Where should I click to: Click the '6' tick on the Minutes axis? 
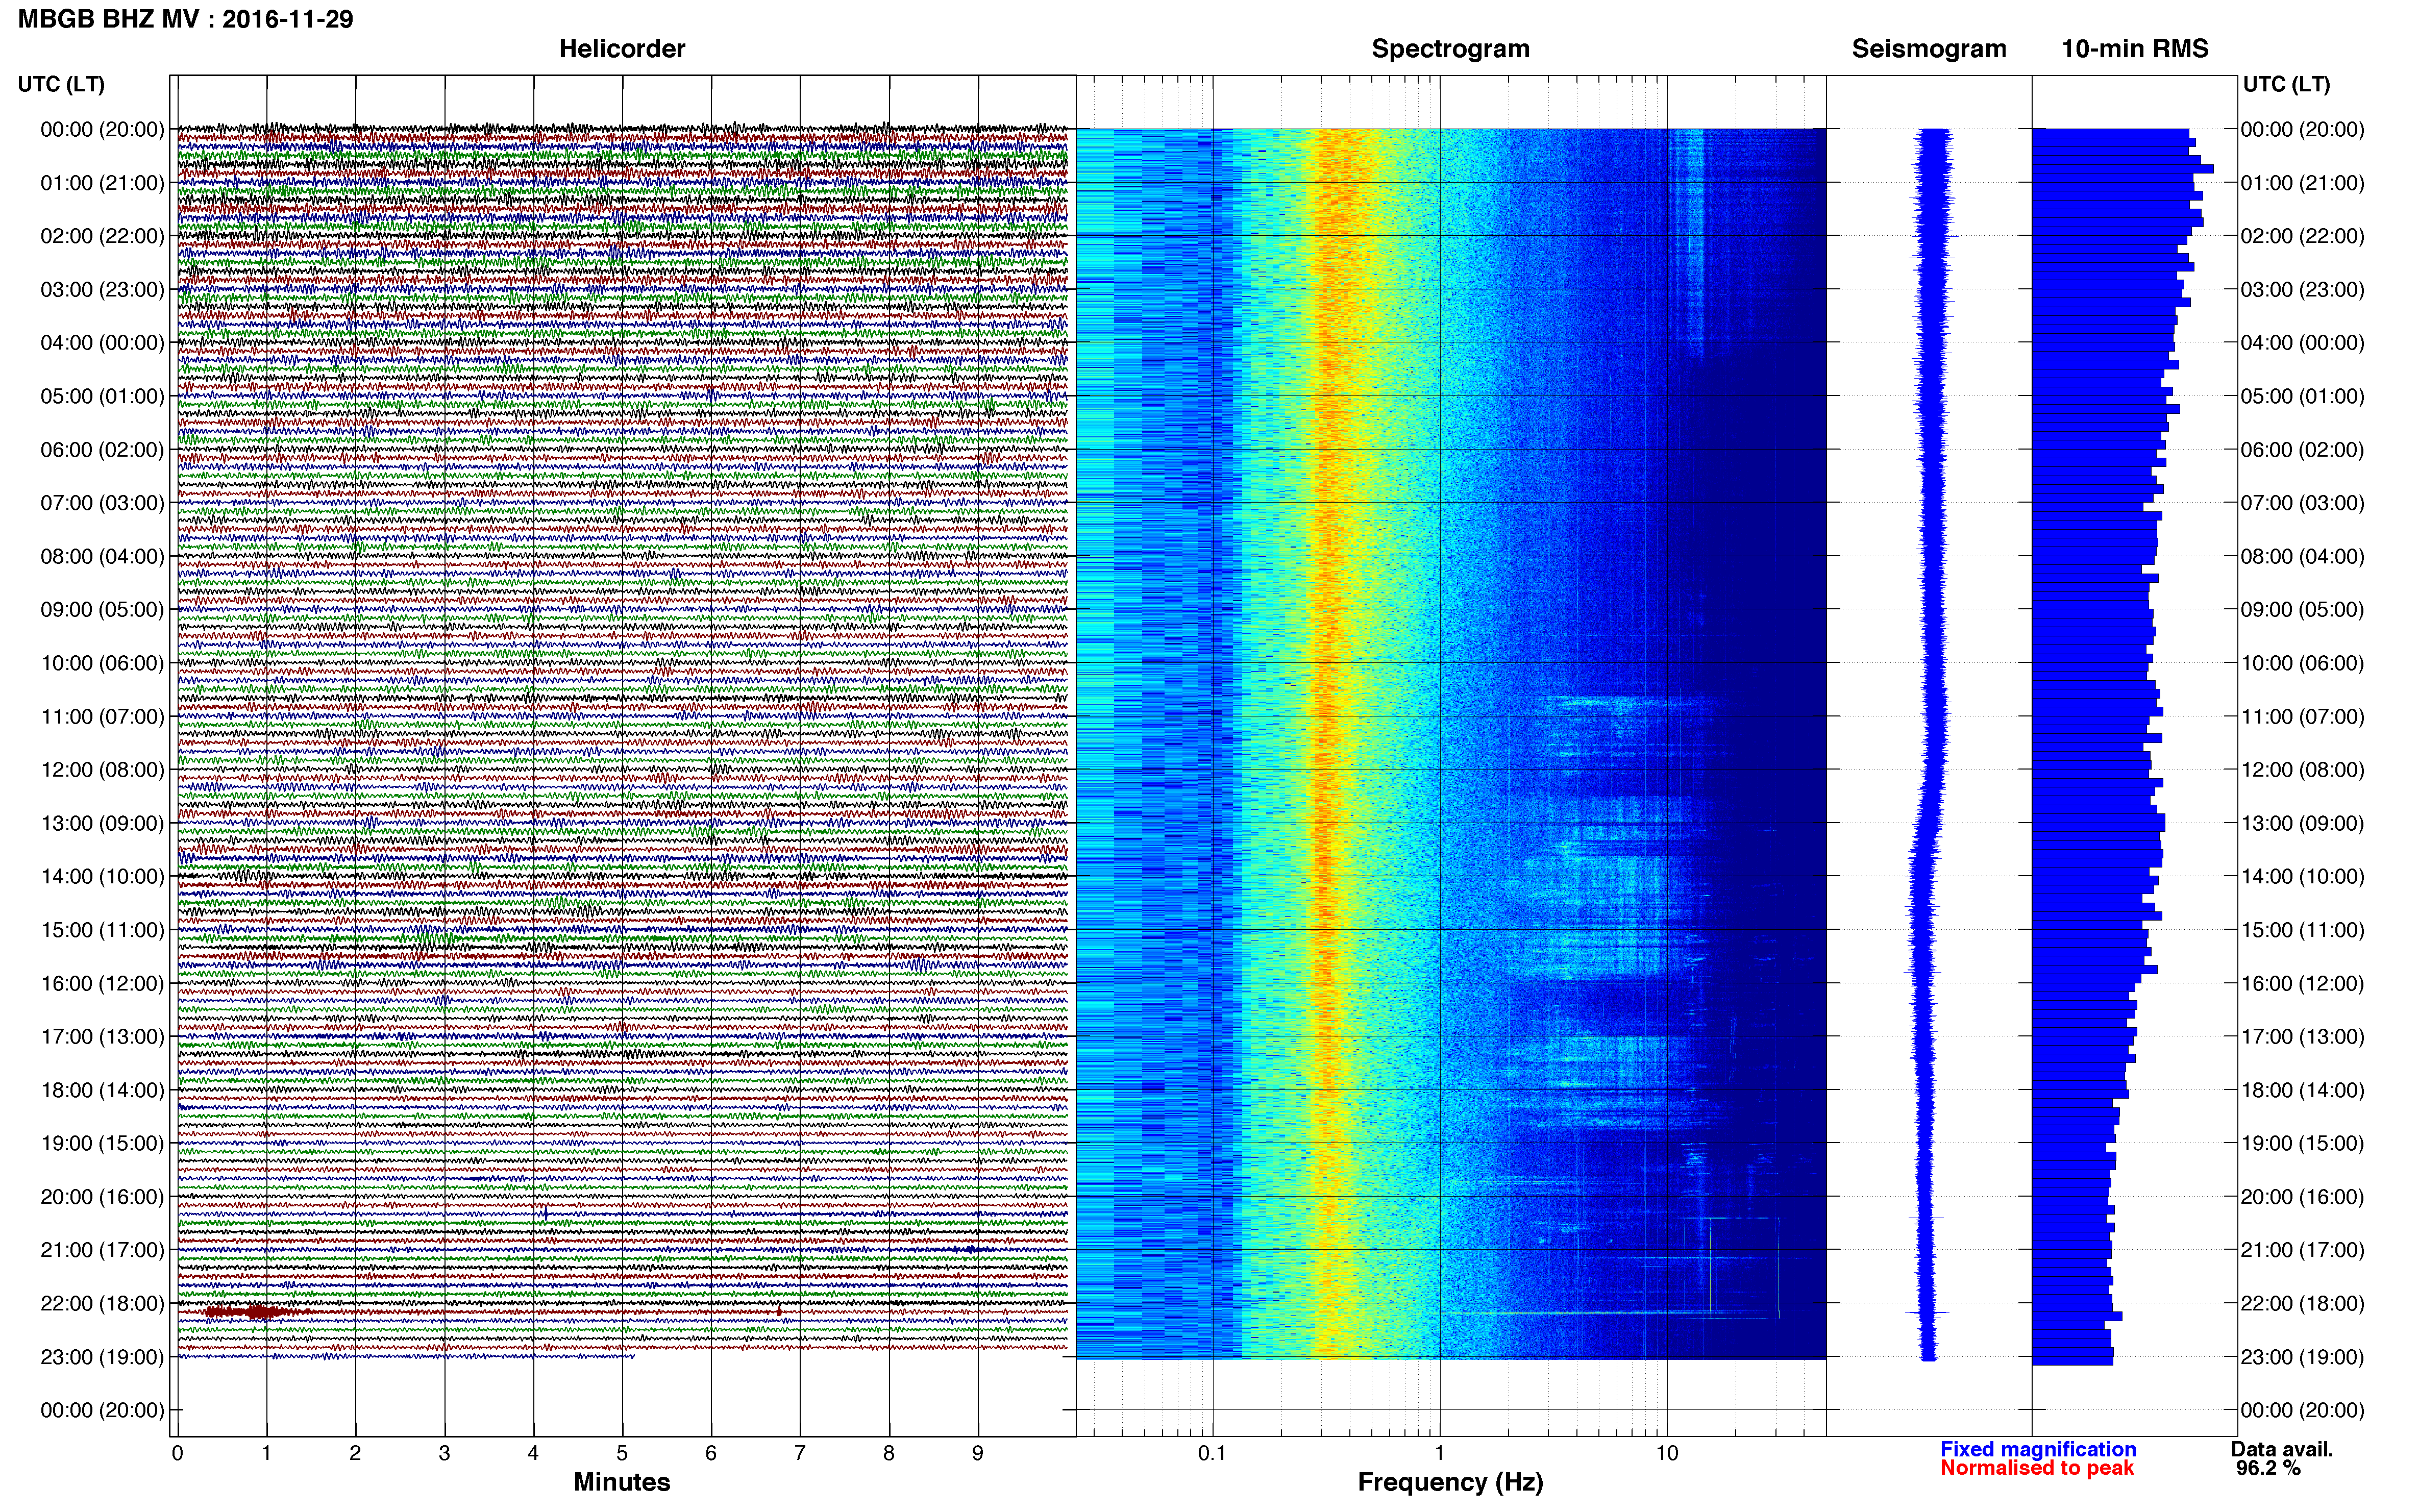click(711, 1453)
